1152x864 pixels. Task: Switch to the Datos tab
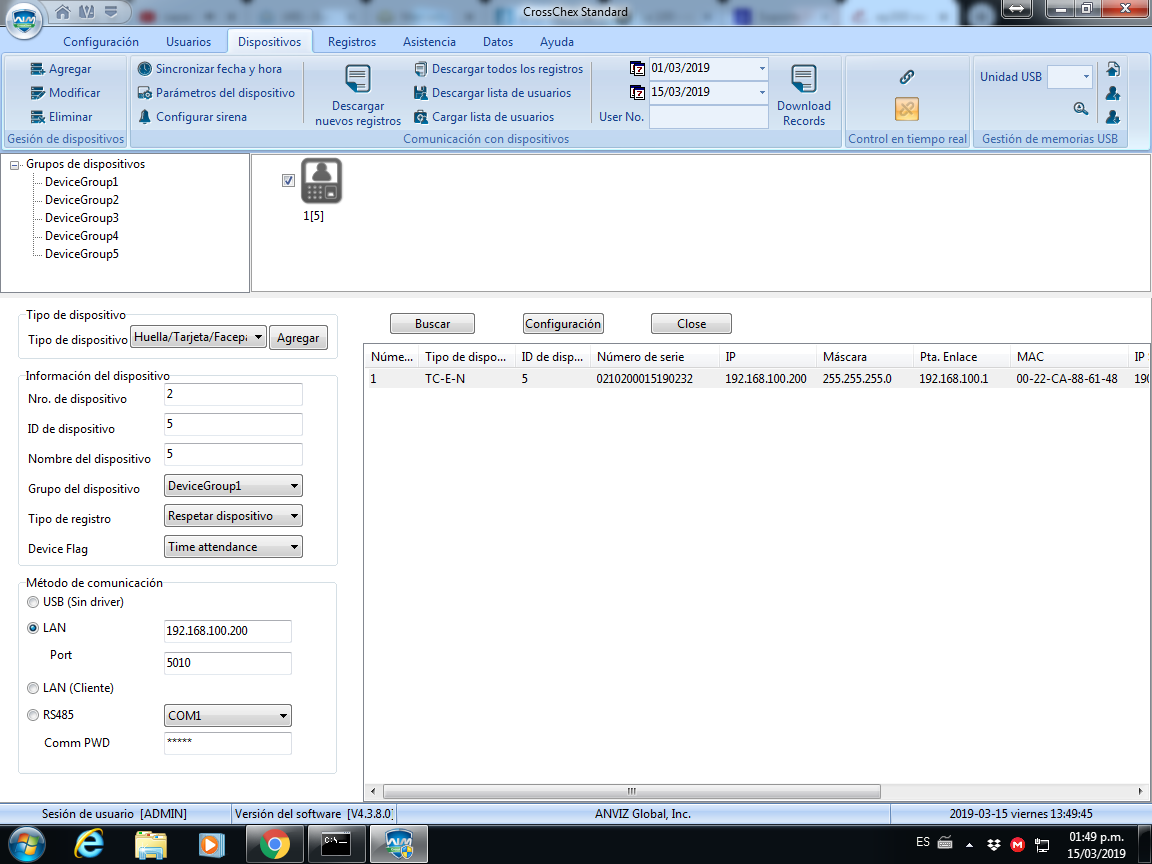(x=498, y=42)
